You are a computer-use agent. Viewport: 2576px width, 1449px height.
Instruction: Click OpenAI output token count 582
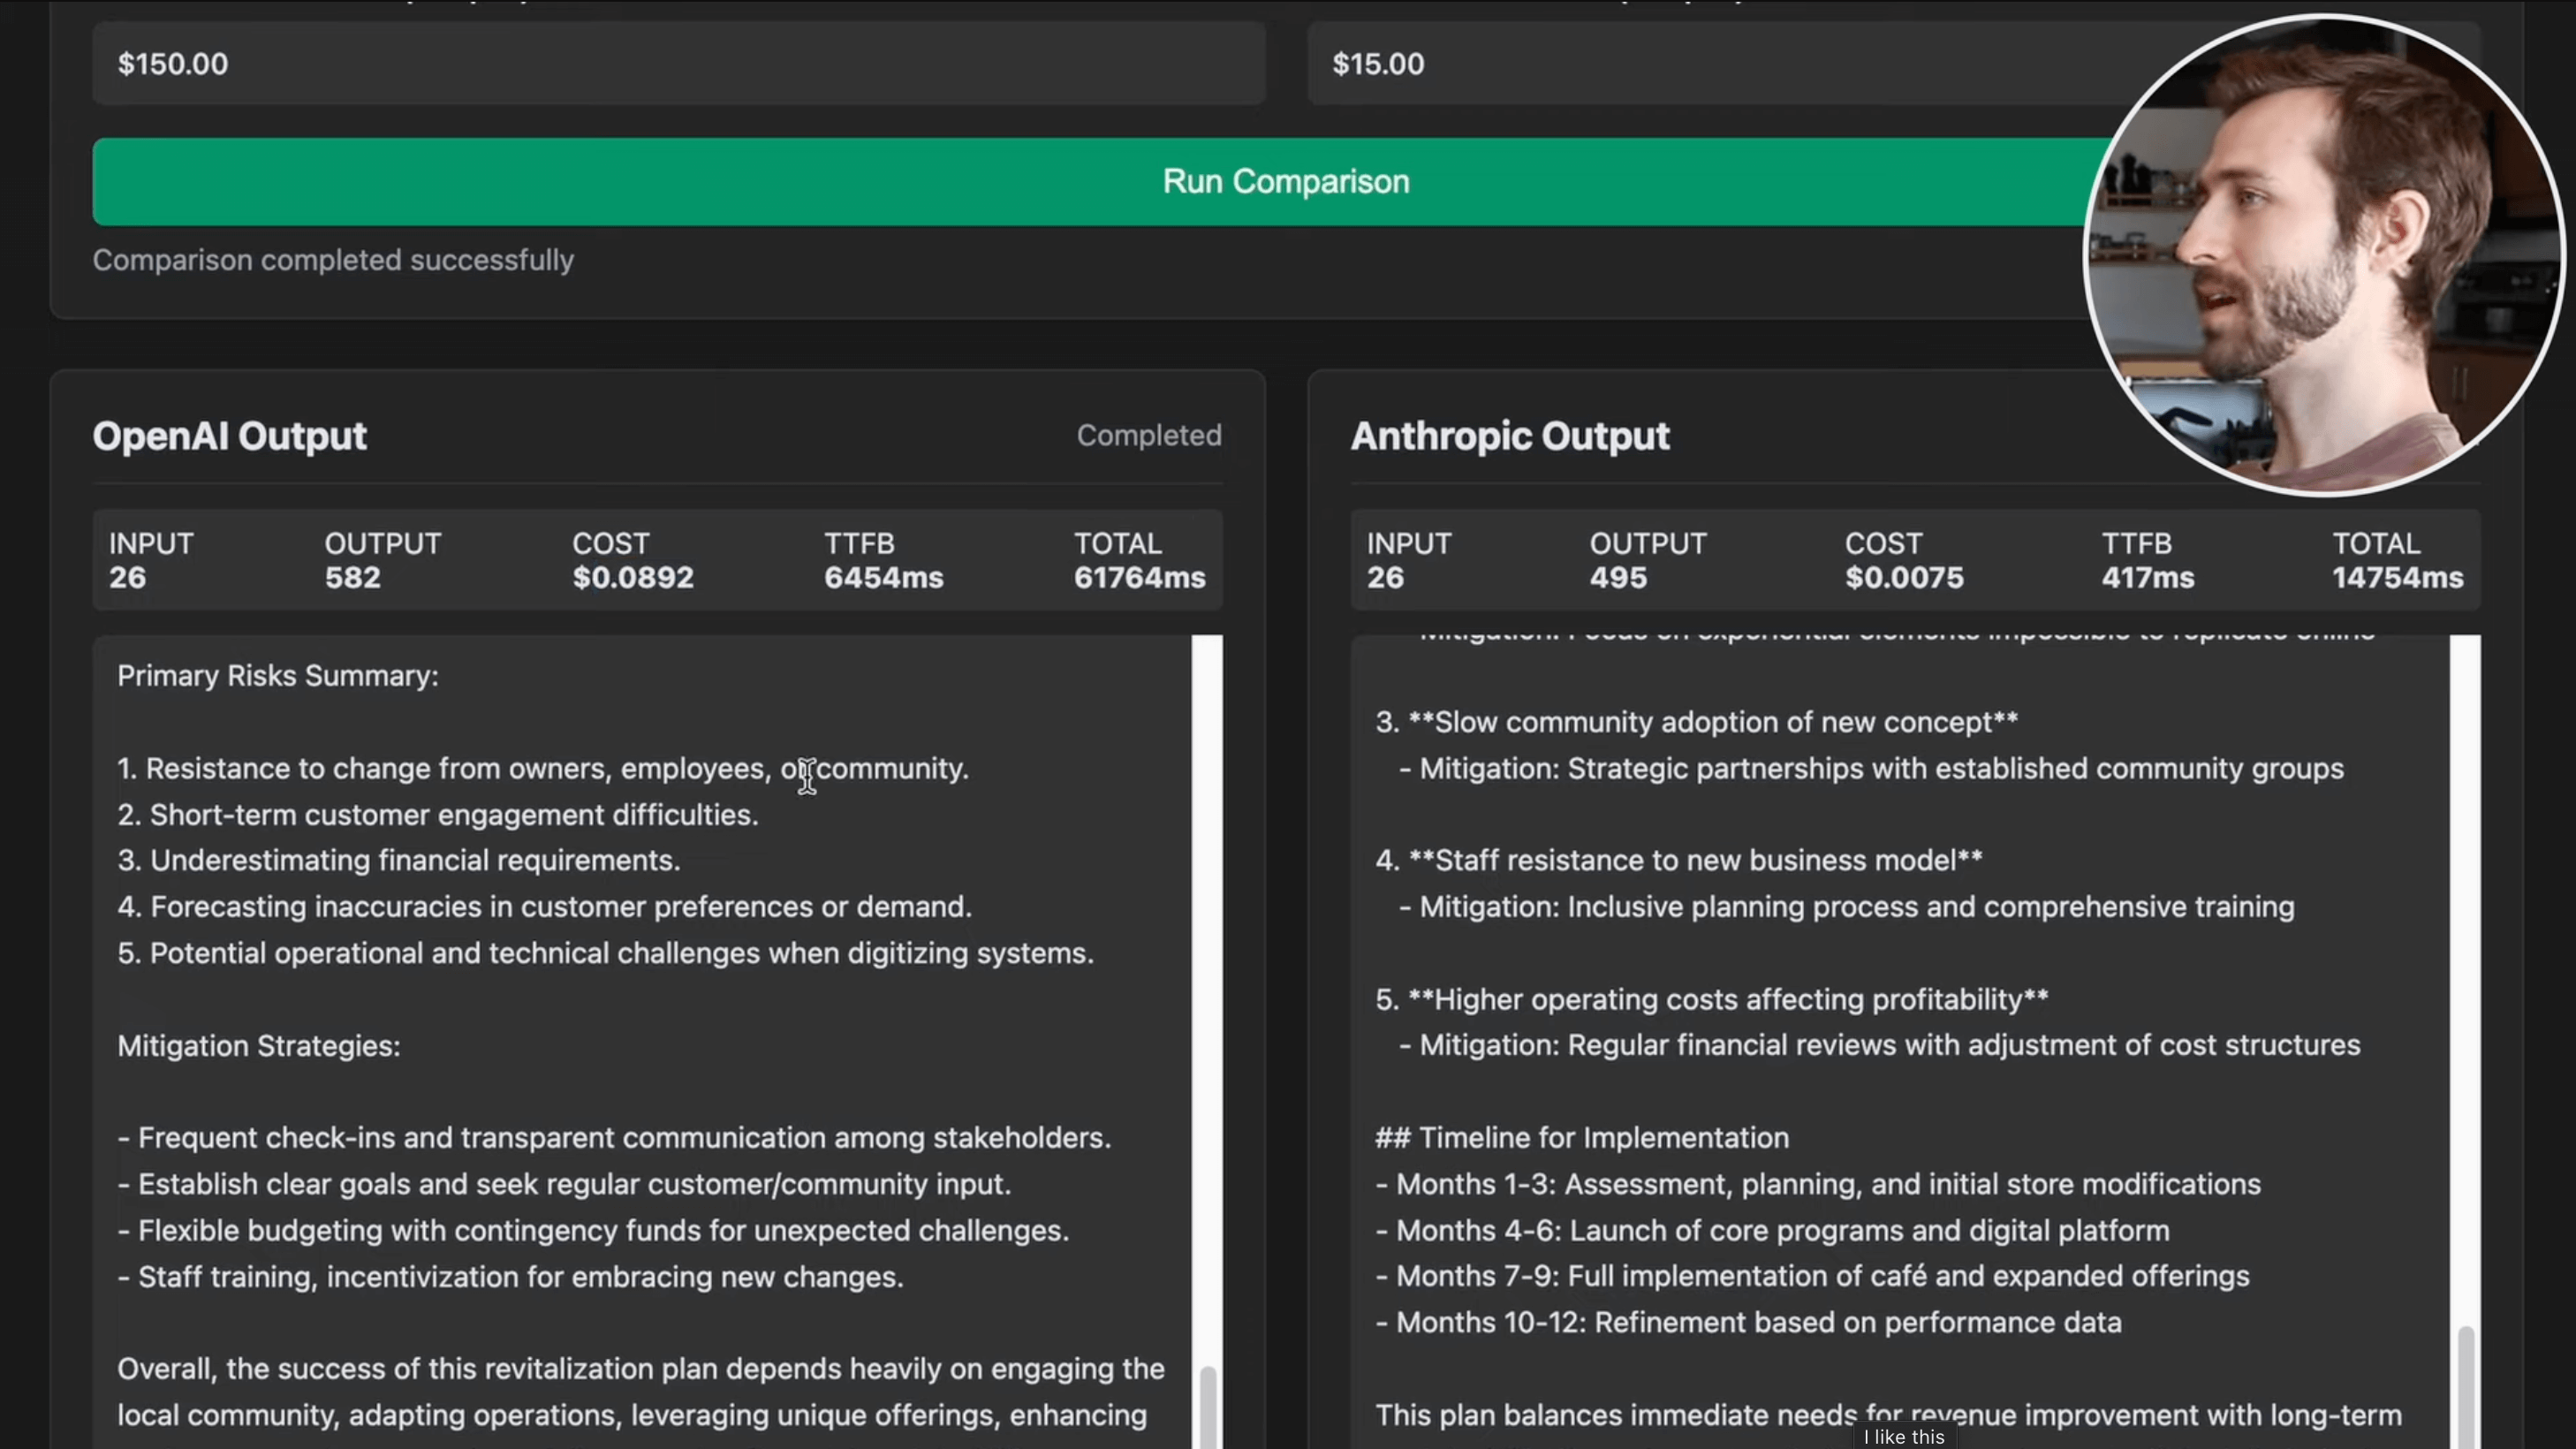pos(353,578)
